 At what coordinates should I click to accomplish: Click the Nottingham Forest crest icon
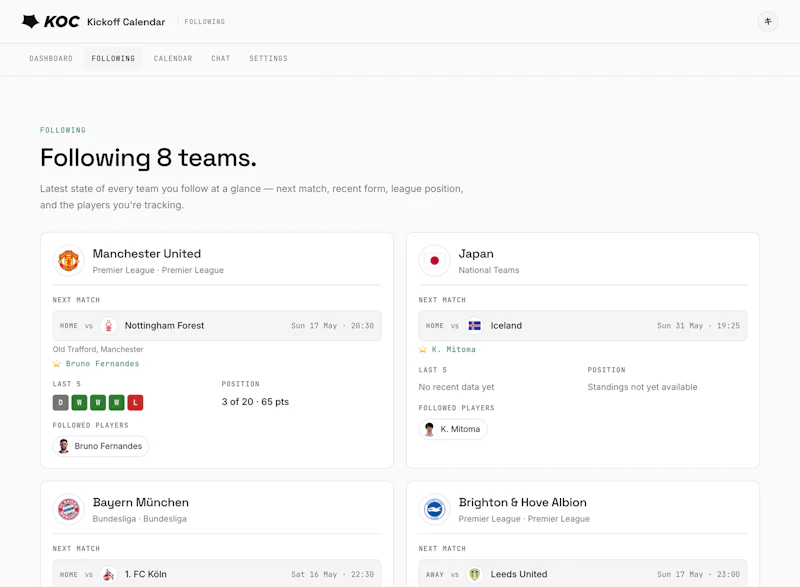click(109, 325)
